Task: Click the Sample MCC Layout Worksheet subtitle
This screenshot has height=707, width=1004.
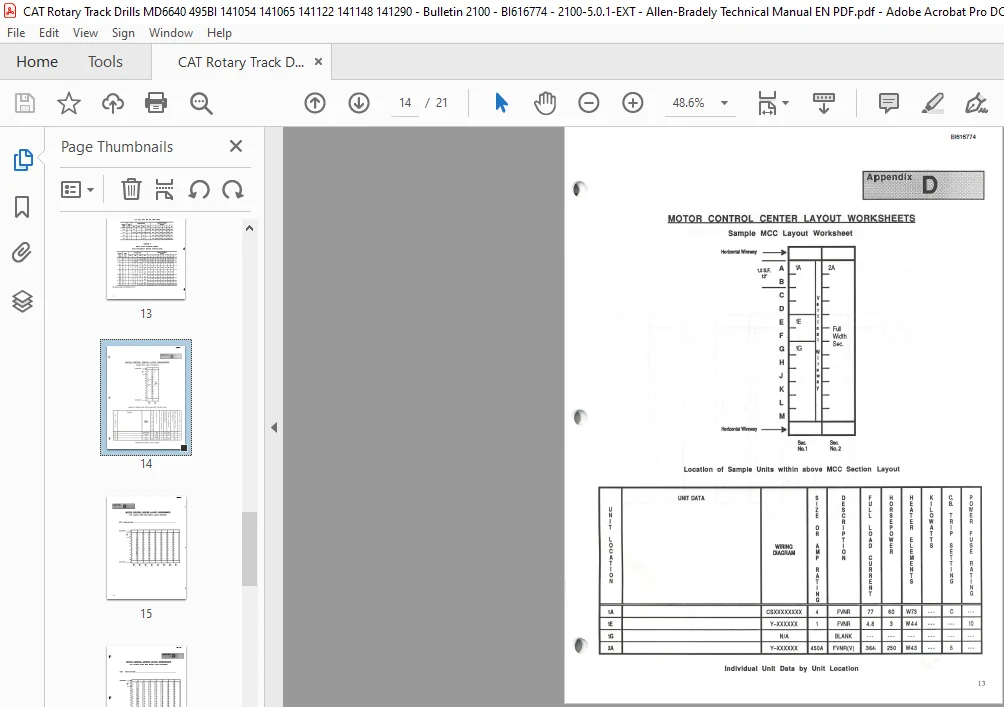Action: [x=790, y=233]
